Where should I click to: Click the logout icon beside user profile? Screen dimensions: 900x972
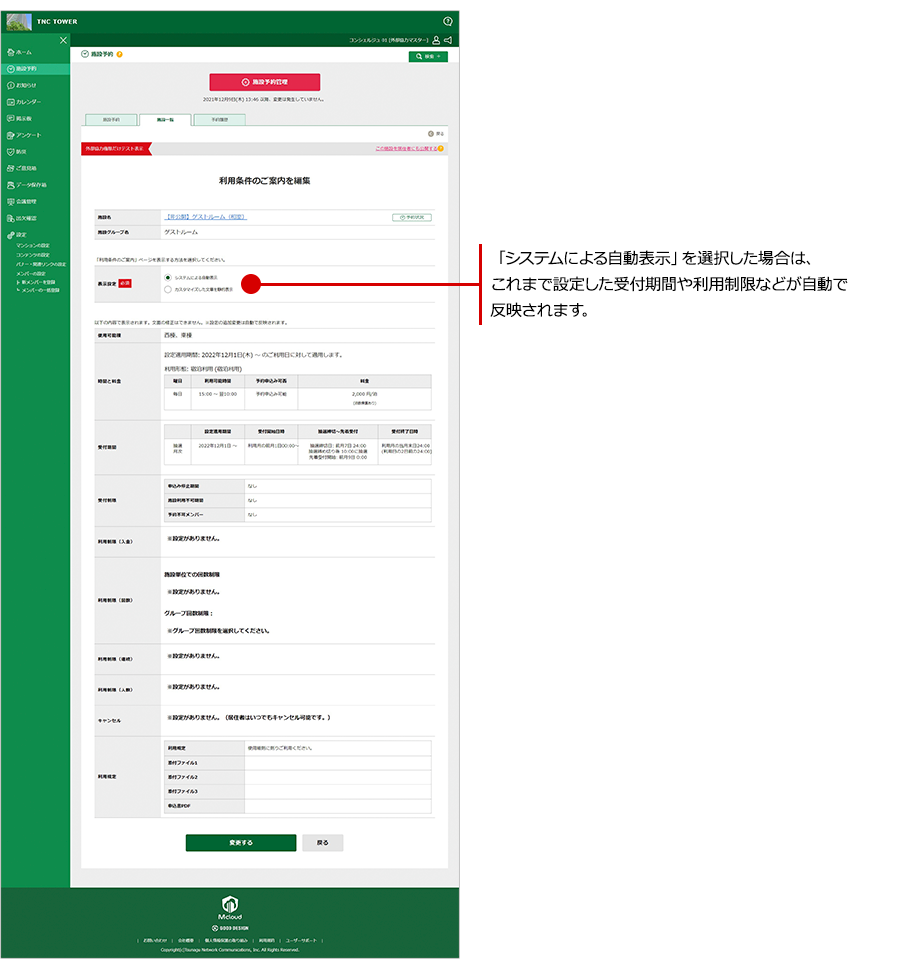click(448, 40)
